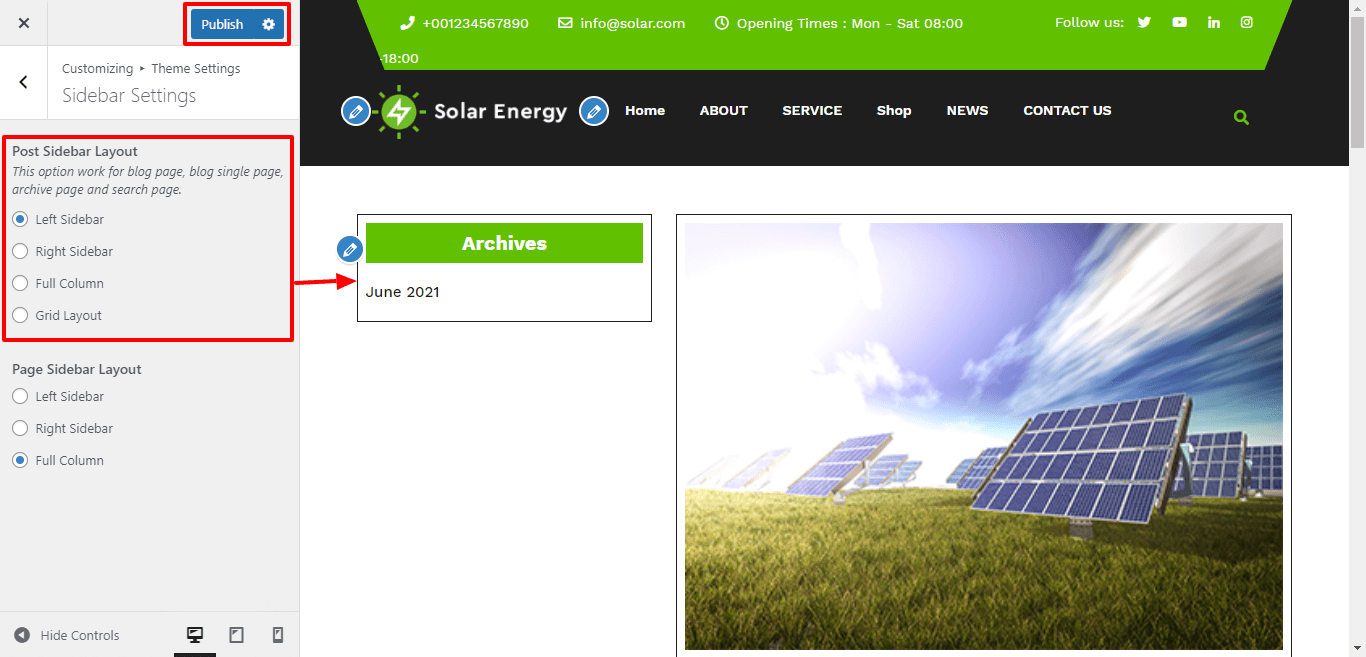Image resolution: width=1366 pixels, height=657 pixels.
Task: Open the SERVICE menu item
Action: (x=812, y=111)
